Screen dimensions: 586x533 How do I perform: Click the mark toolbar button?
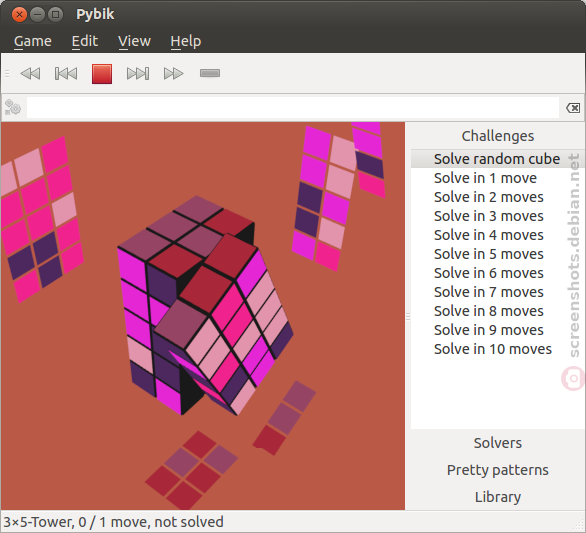210,73
